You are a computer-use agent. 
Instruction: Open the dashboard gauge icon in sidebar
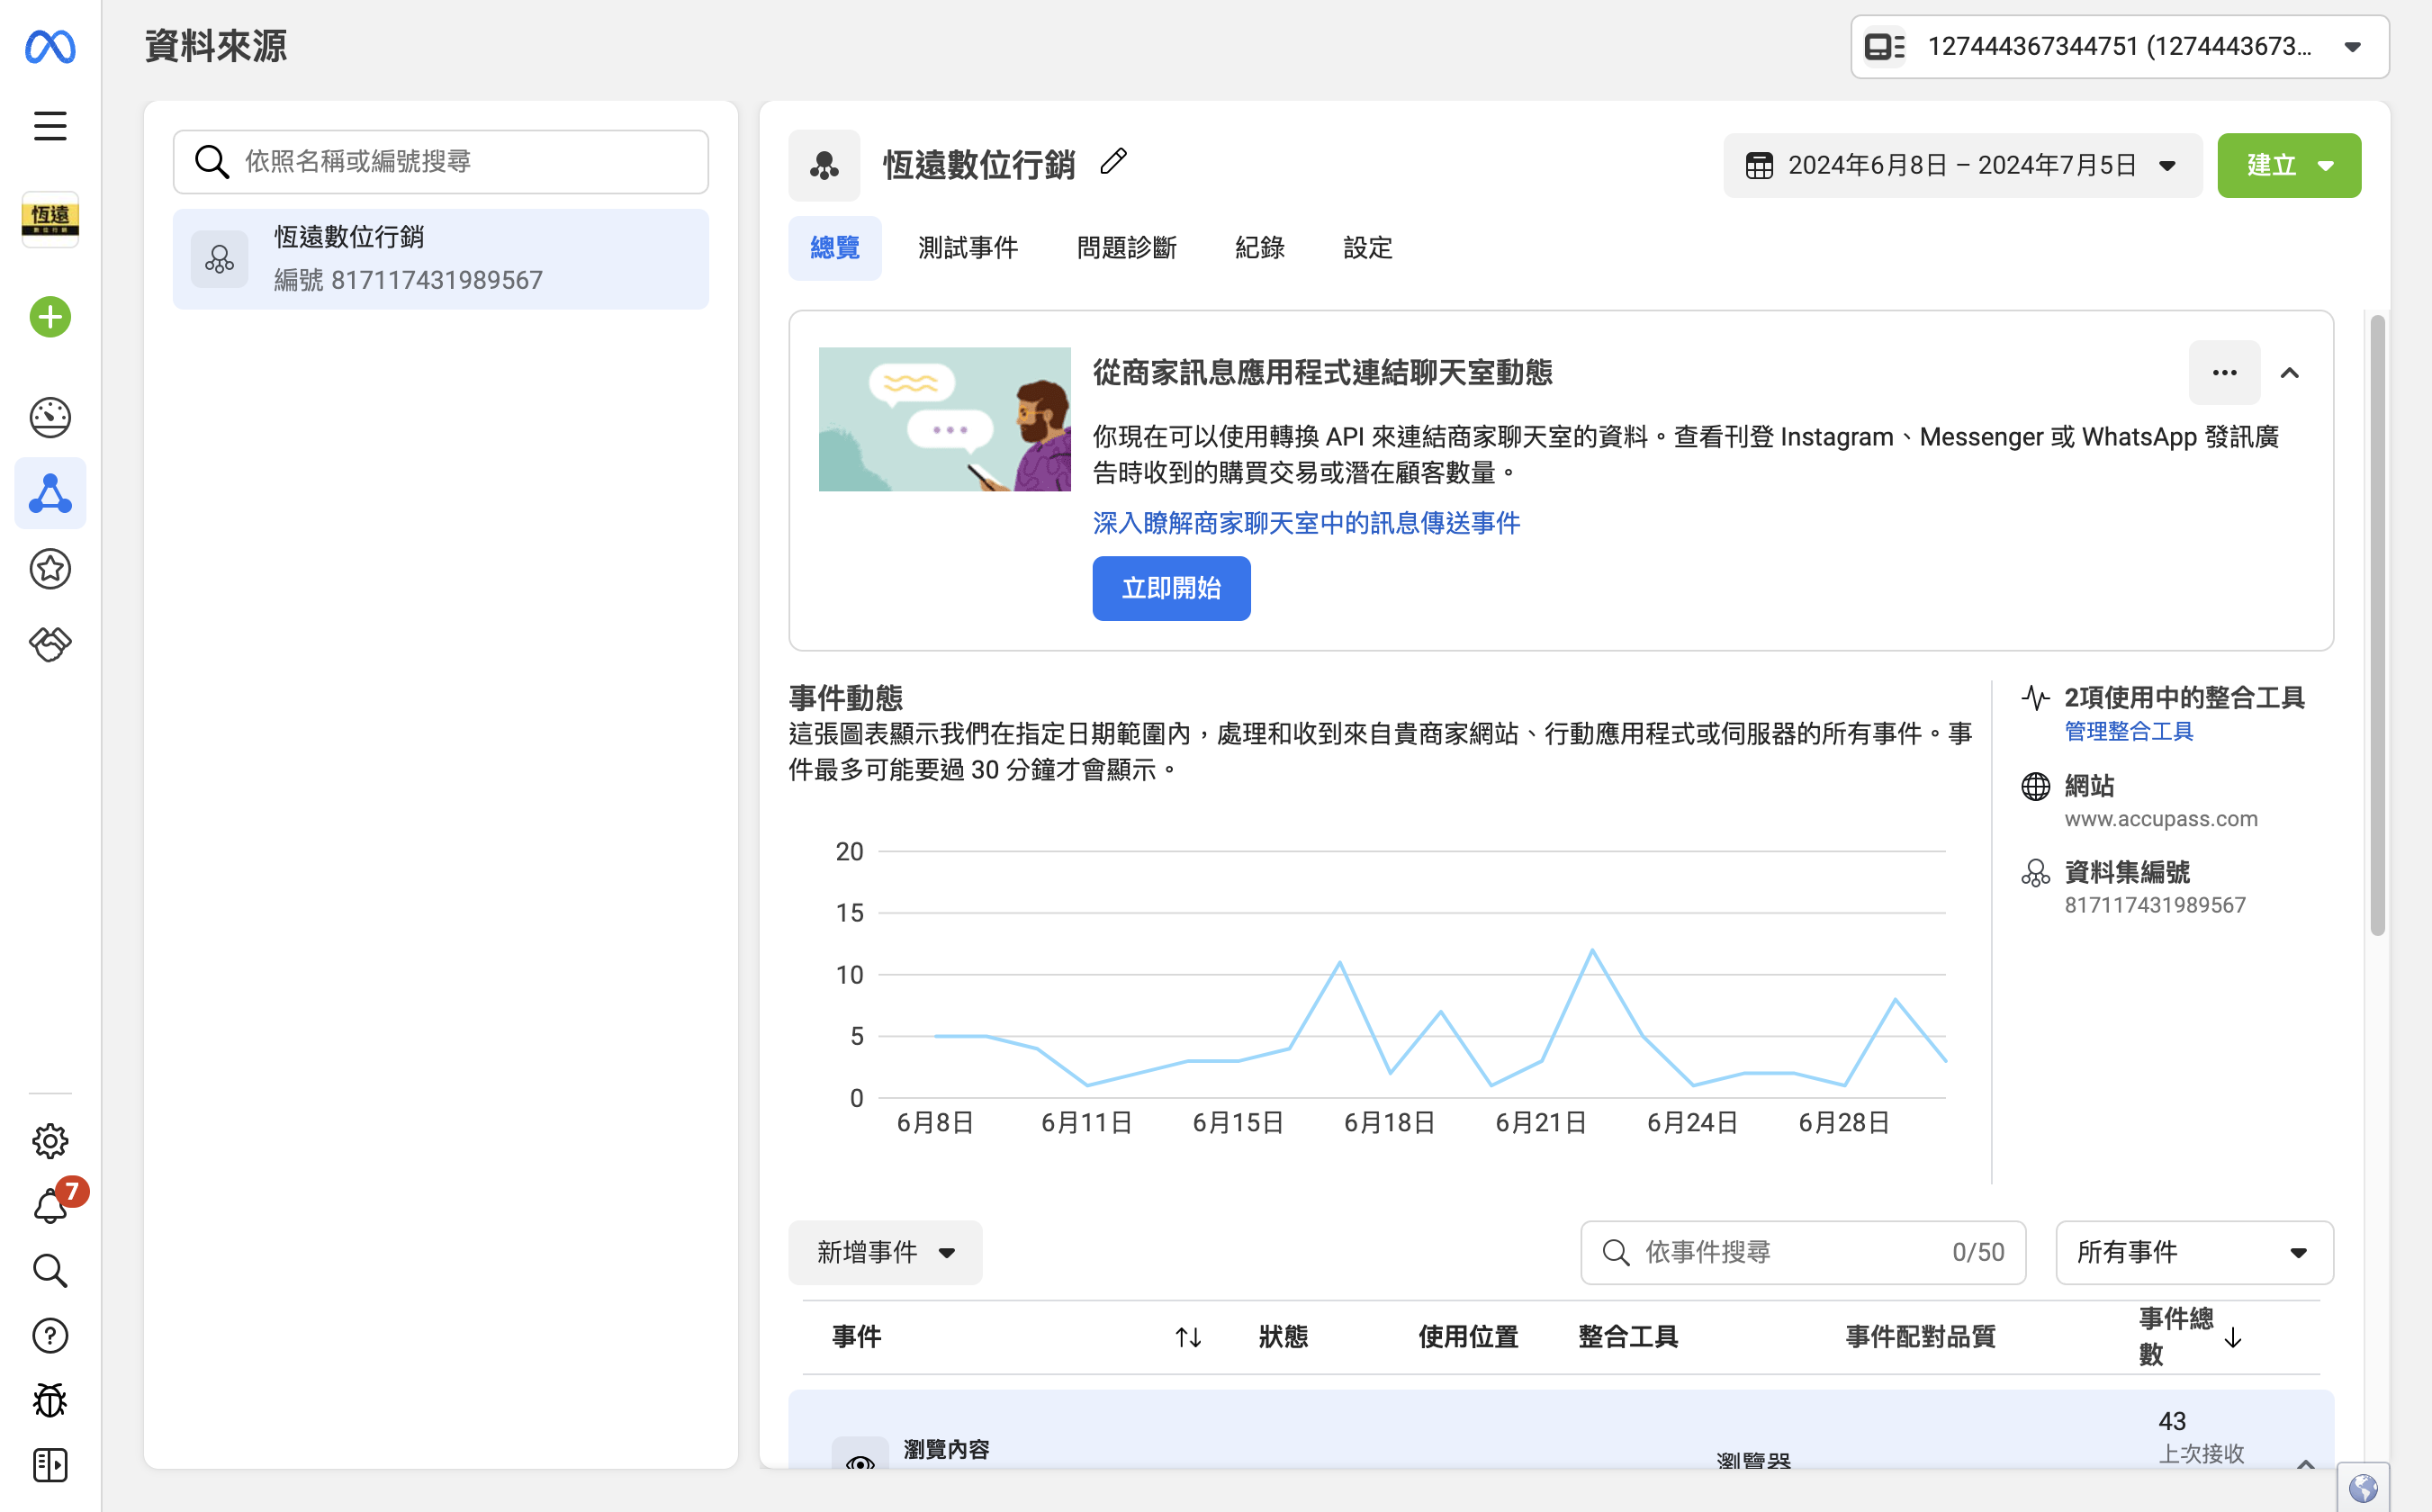50,417
